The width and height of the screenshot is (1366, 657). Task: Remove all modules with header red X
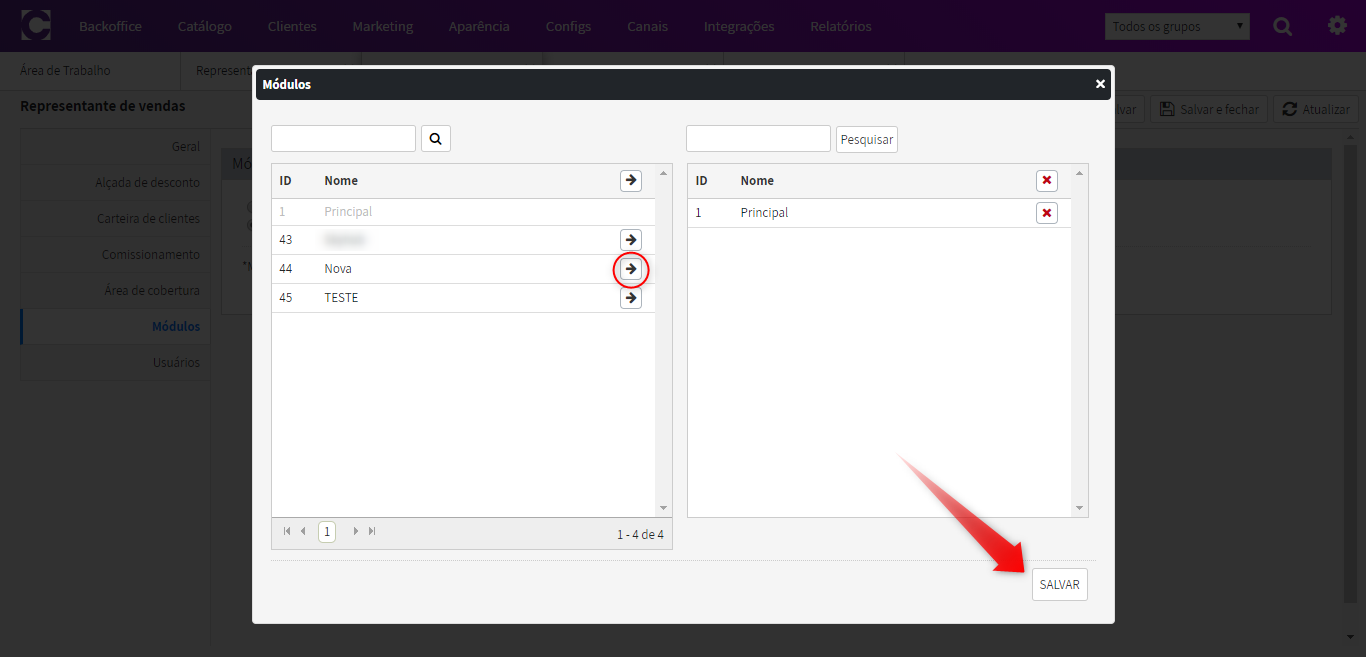click(x=1047, y=180)
